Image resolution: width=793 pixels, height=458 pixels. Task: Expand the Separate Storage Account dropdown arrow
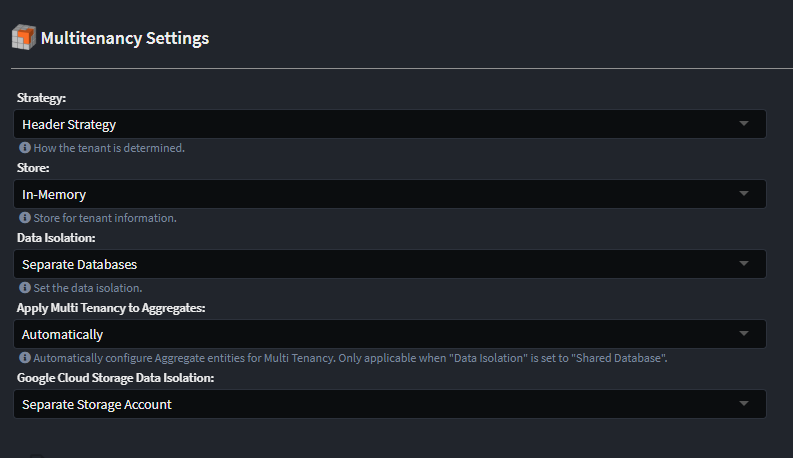(743, 404)
